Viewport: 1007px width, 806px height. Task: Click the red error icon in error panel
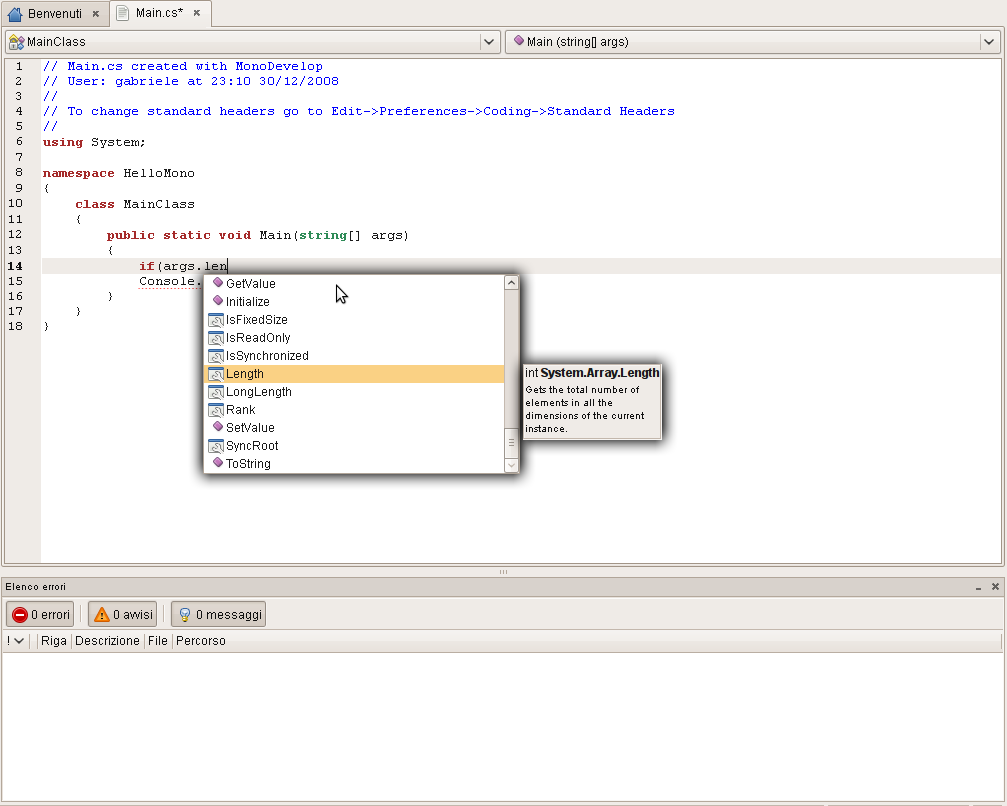[x=18, y=614]
